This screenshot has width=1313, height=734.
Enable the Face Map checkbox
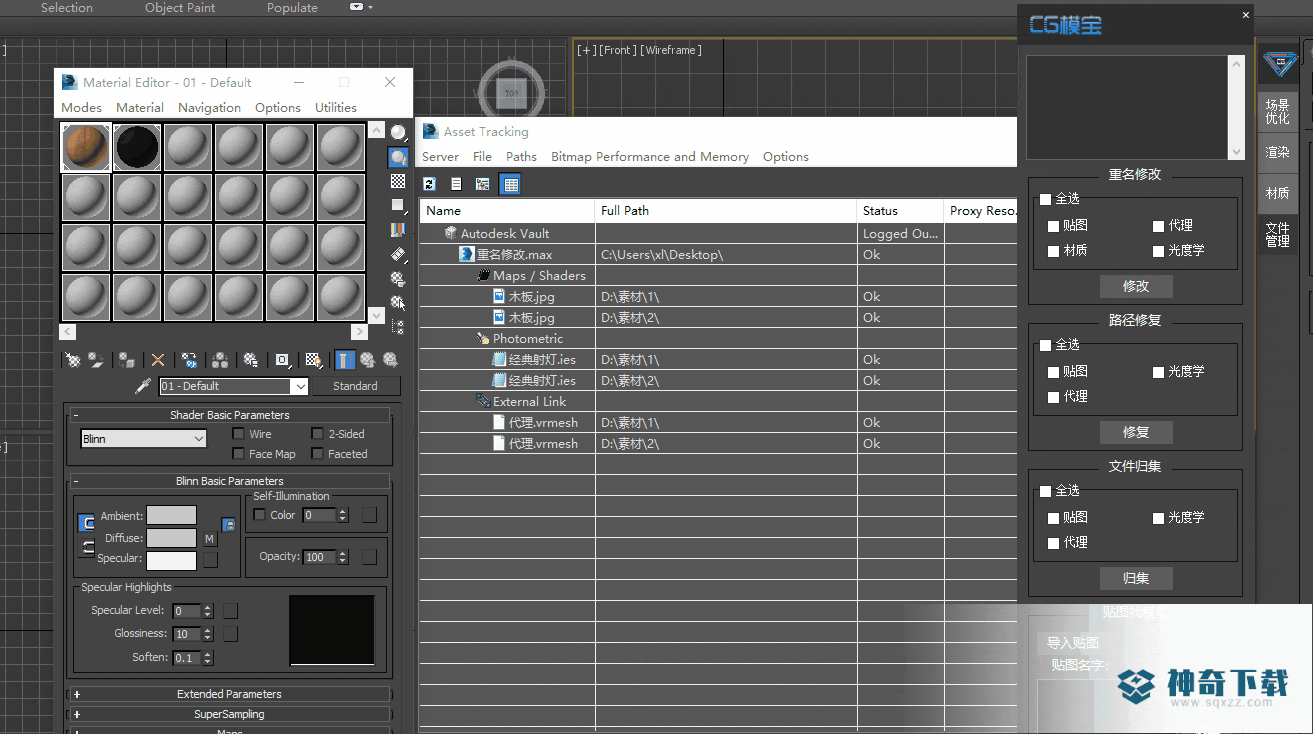pyautogui.click(x=239, y=454)
